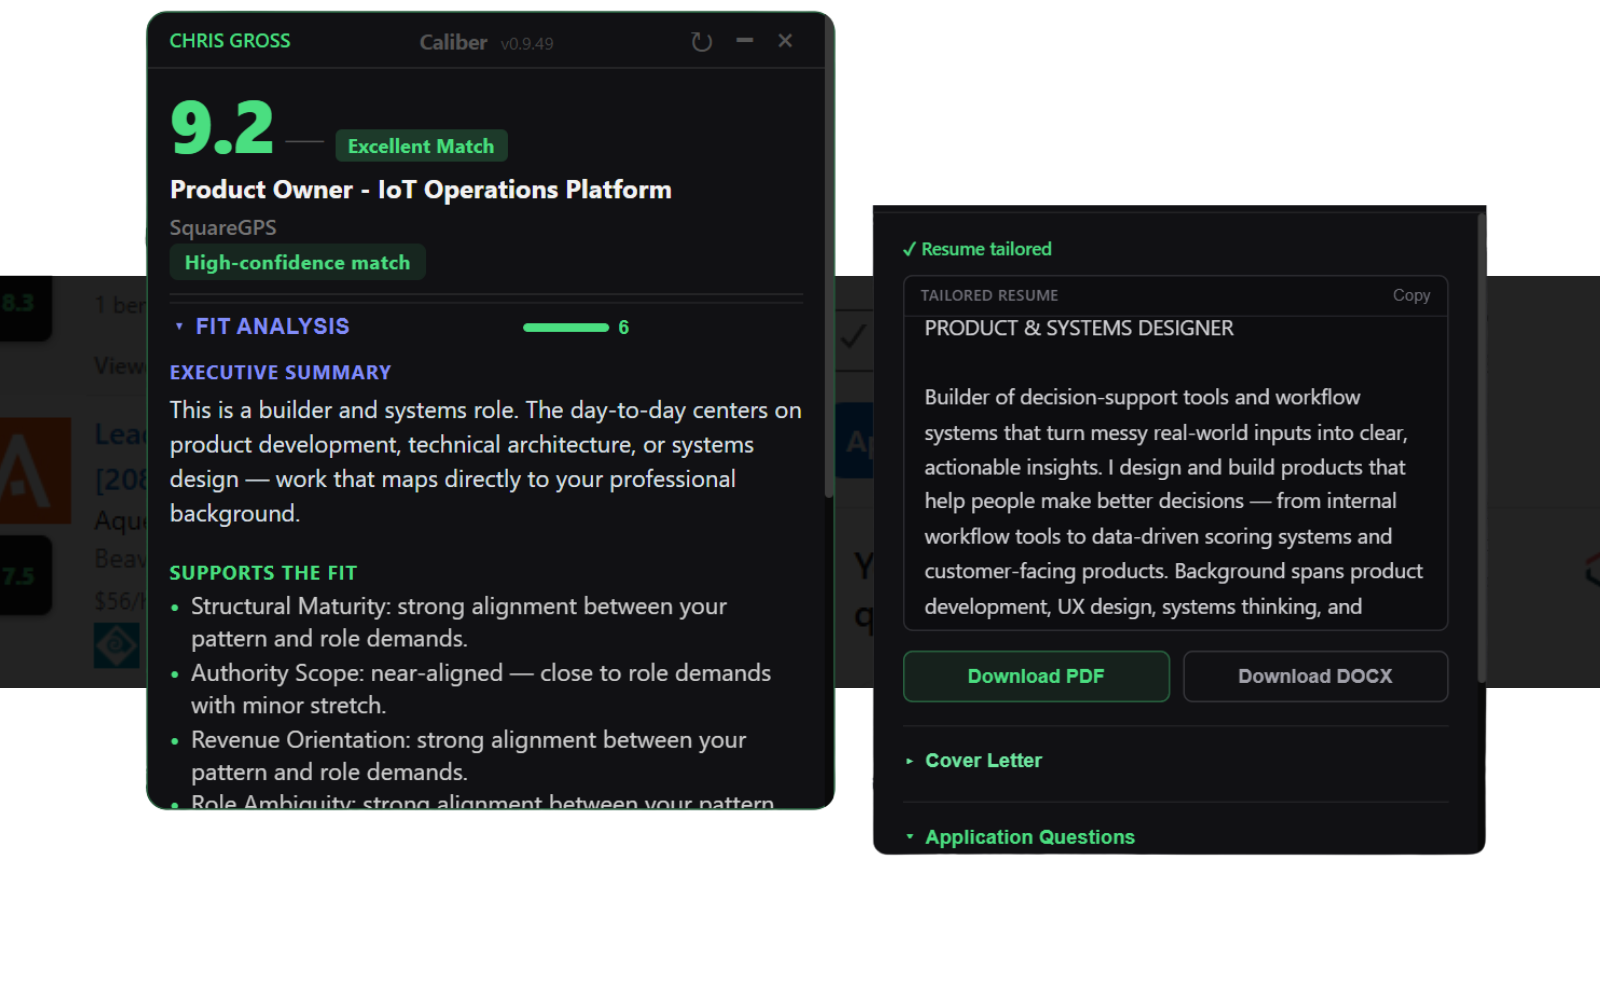This screenshot has height=1000, width=1600.
Task: Close the Caliber panel
Action: tap(785, 41)
